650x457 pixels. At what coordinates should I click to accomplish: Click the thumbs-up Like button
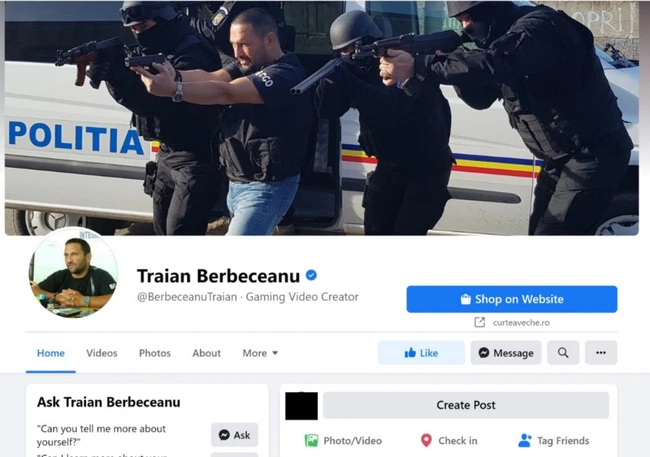(x=421, y=352)
